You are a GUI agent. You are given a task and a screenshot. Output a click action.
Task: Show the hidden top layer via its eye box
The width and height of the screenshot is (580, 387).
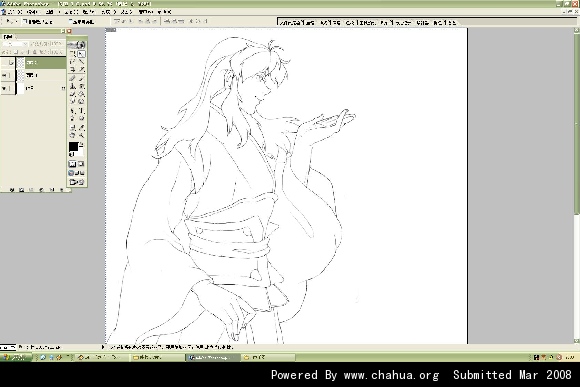(4, 62)
